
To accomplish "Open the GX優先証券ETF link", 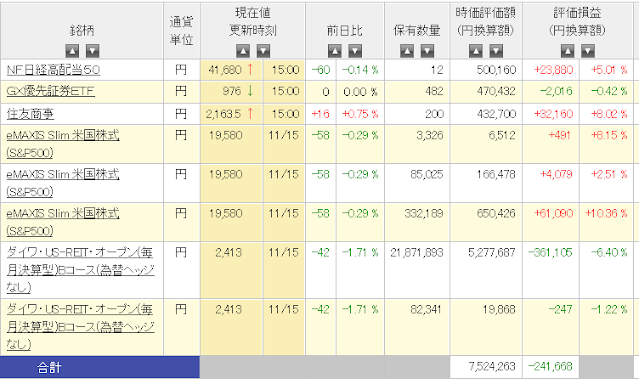I will tap(51, 91).
